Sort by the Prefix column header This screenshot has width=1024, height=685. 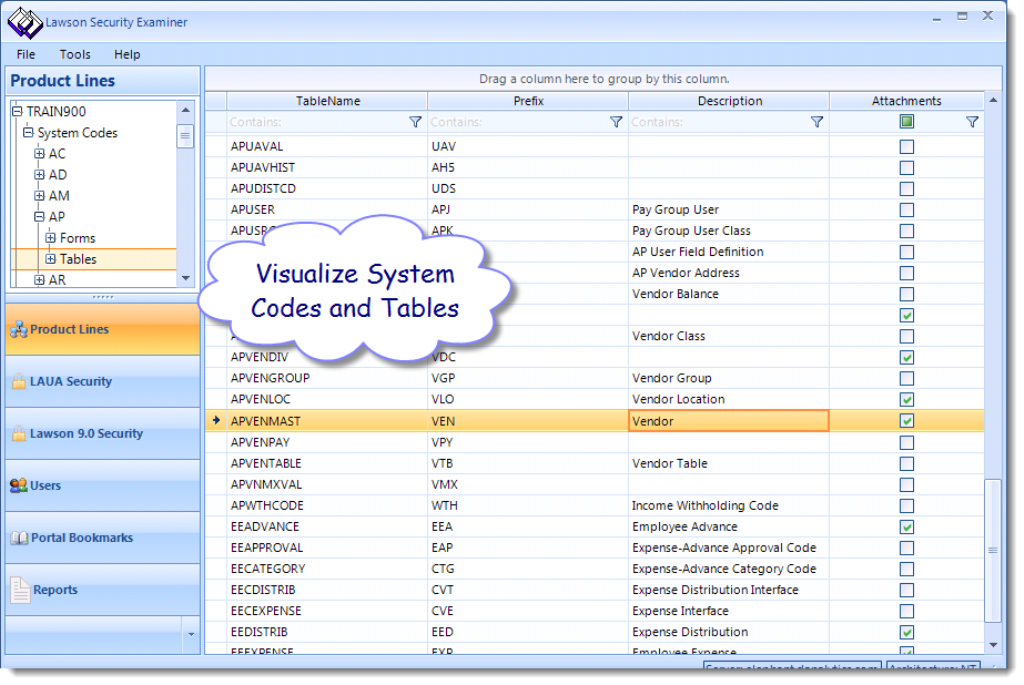tap(528, 101)
